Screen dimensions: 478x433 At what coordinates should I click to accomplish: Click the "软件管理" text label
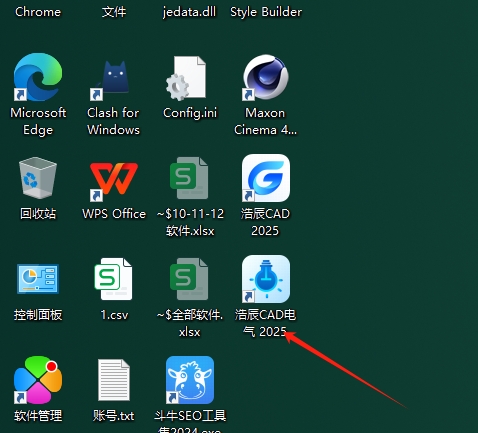click(x=38, y=416)
